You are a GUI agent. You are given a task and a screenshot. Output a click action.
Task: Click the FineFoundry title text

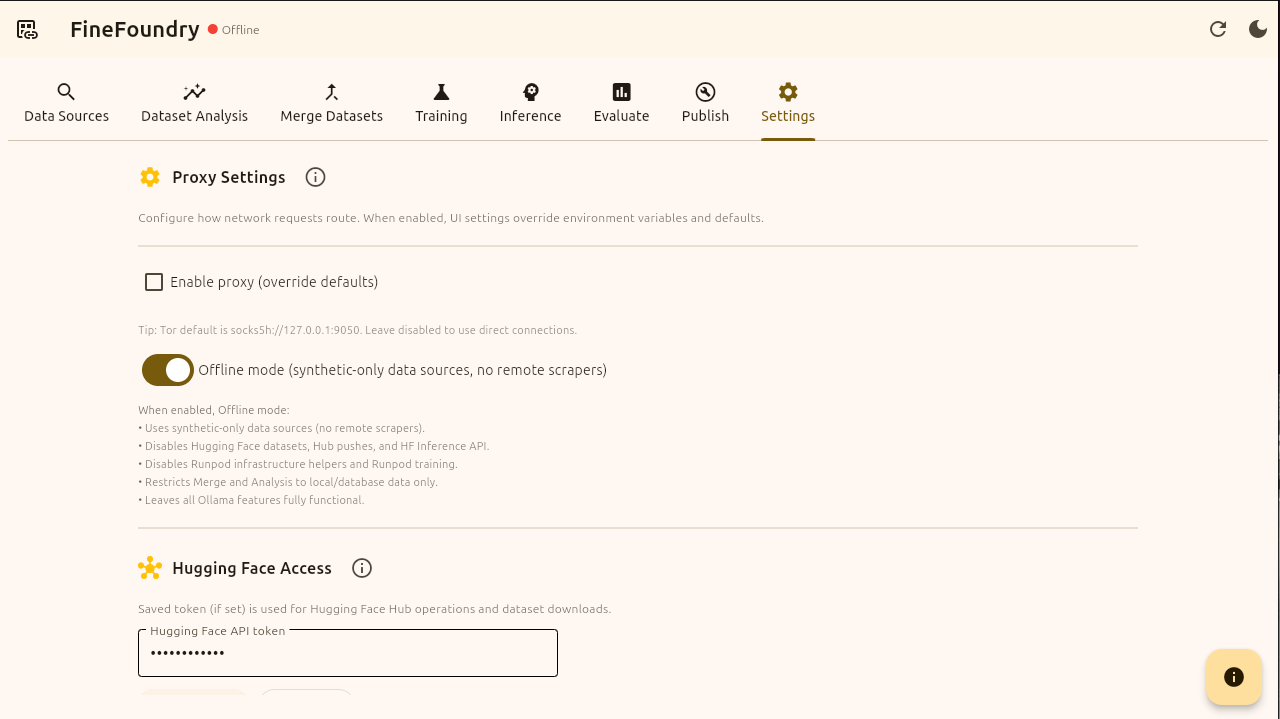135,29
